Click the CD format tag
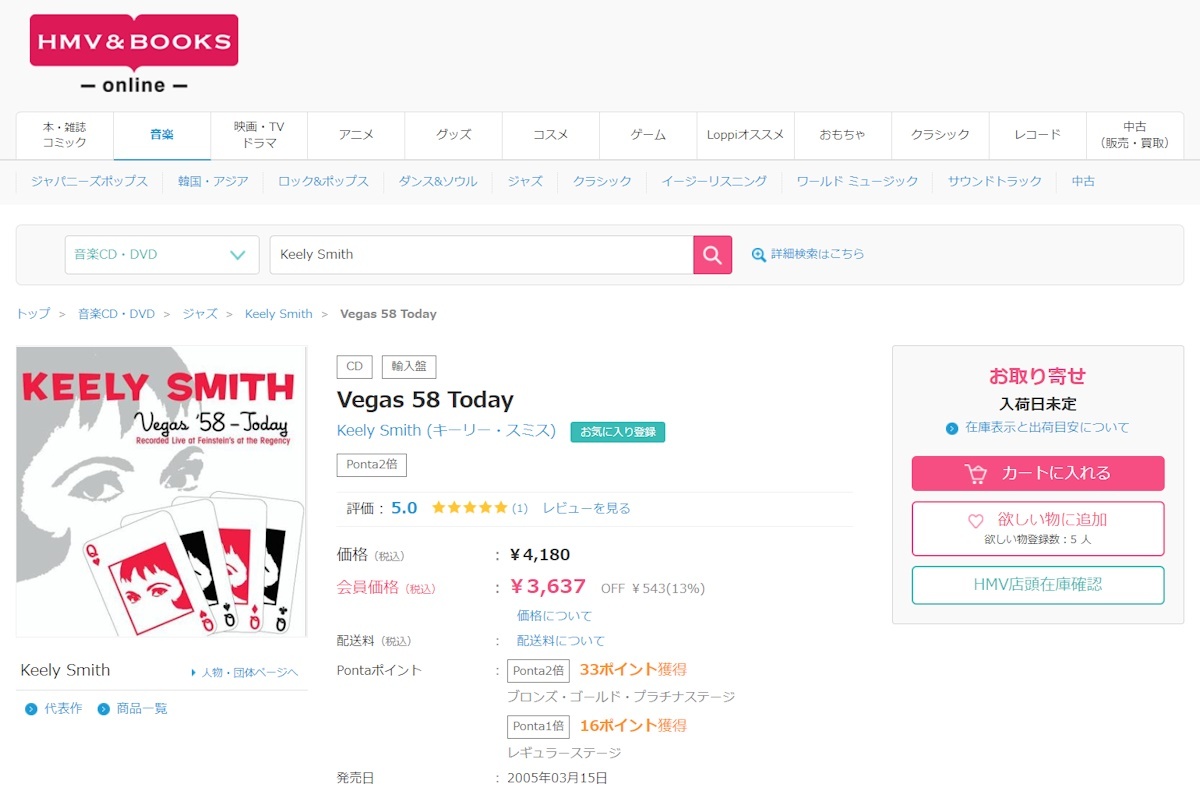Image resolution: width=1200 pixels, height=795 pixels. tap(354, 367)
